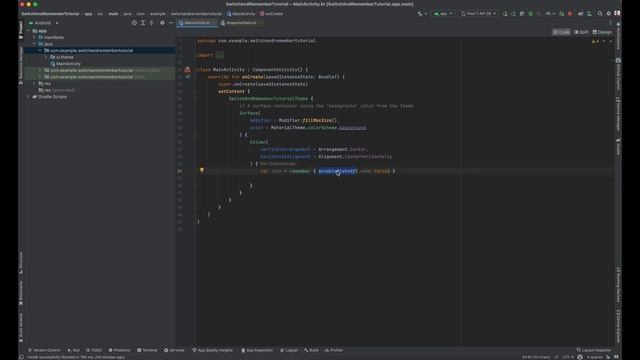Viewport: 640px width, 360px height.
Task: Hide the Project panel with minus icon
Action: pyautogui.click(x=171, y=23)
